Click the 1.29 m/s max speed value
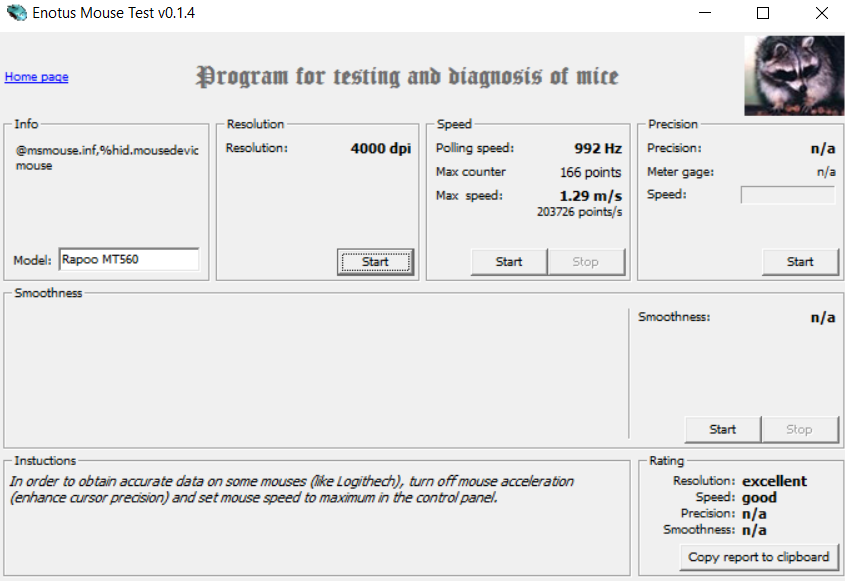This screenshot has height=581, width=845. pyautogui.click(x=591, y=196)
